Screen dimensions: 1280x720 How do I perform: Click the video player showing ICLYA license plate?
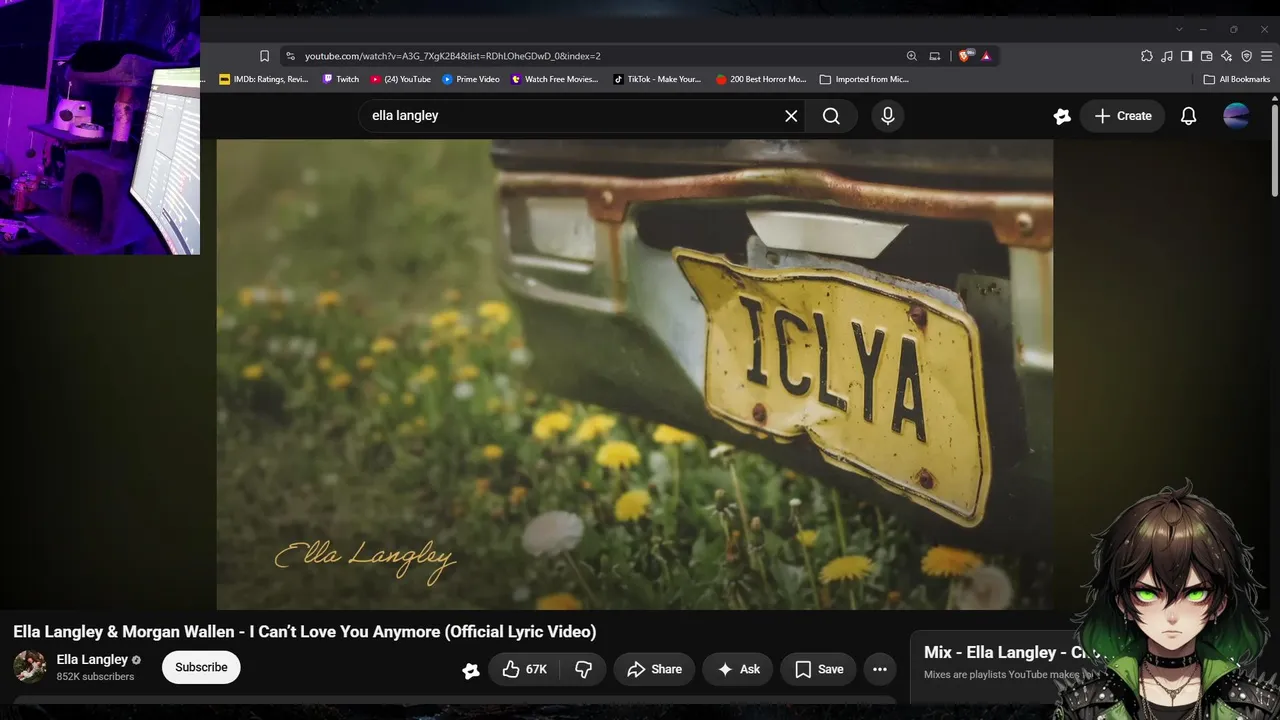click(x=635, y=374)
